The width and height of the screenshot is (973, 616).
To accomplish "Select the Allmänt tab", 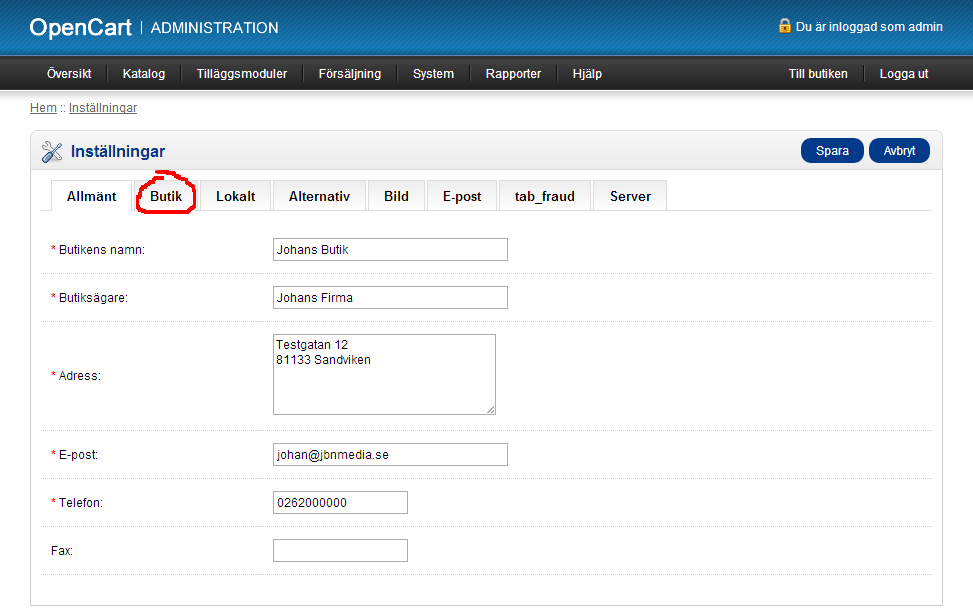I will 92,196.
